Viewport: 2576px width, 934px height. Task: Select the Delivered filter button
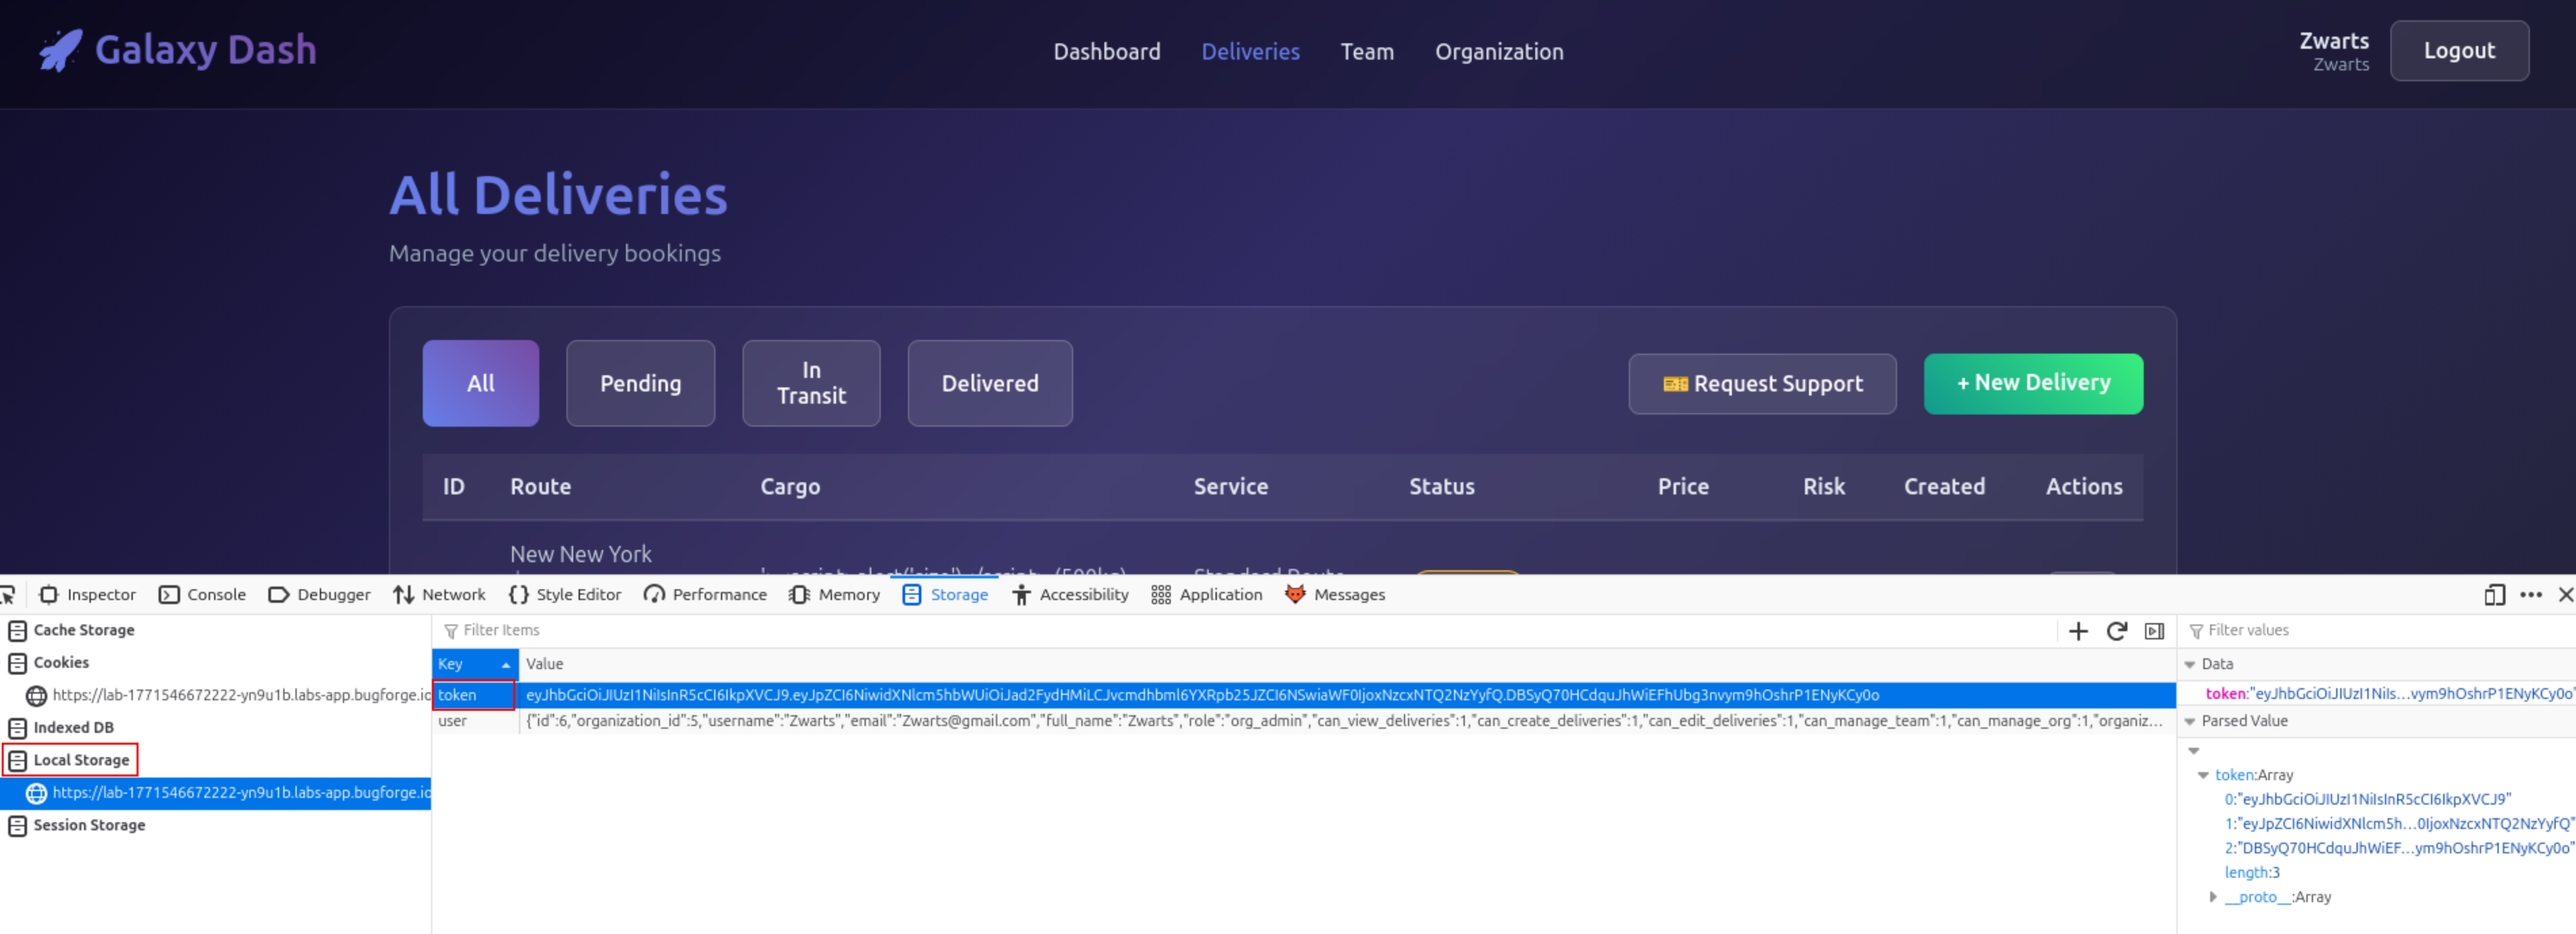tap(989, 384)
